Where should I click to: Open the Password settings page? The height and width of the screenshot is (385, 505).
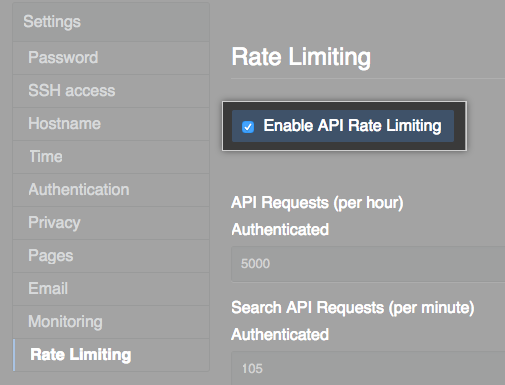click(x=111, y=58)
